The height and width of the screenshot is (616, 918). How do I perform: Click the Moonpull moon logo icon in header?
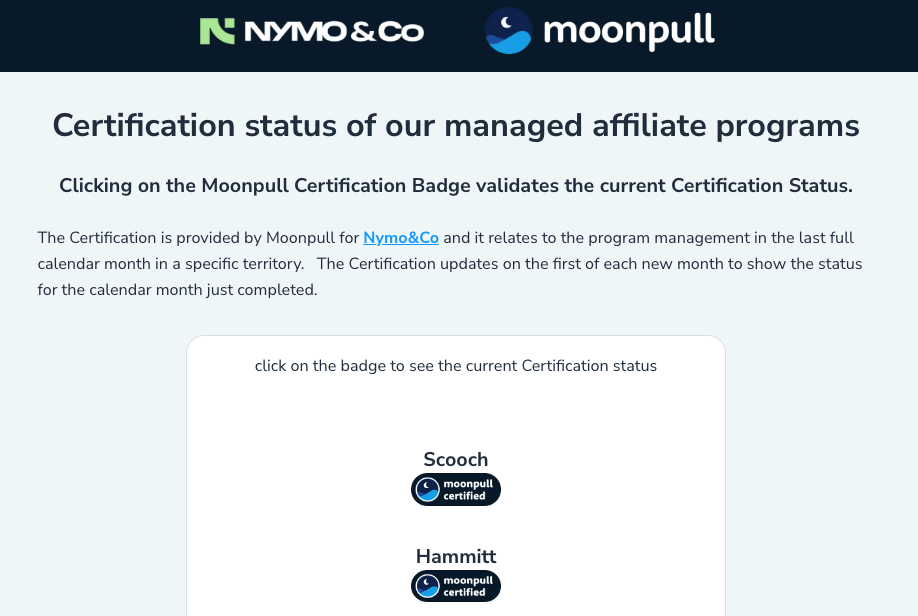tap(508, 30)
